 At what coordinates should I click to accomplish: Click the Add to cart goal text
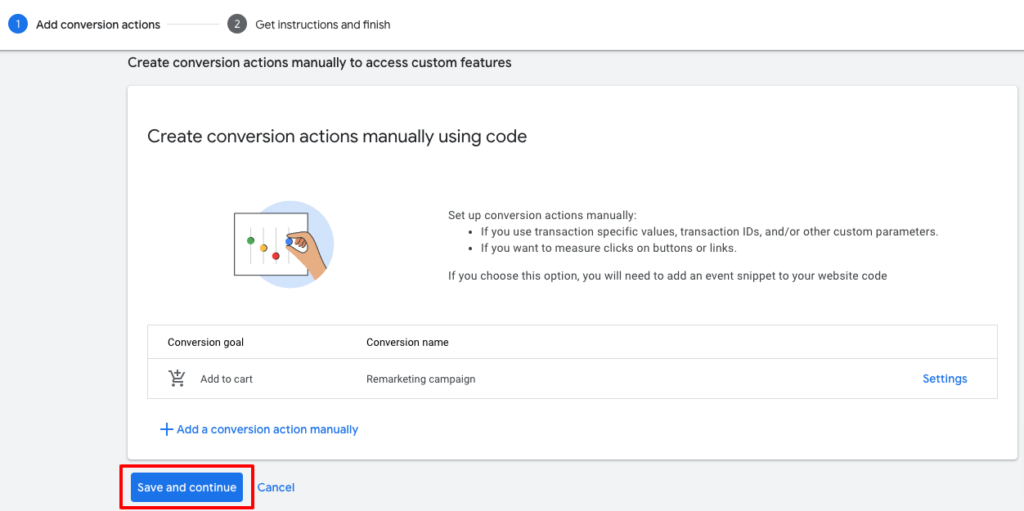point(227,379)
